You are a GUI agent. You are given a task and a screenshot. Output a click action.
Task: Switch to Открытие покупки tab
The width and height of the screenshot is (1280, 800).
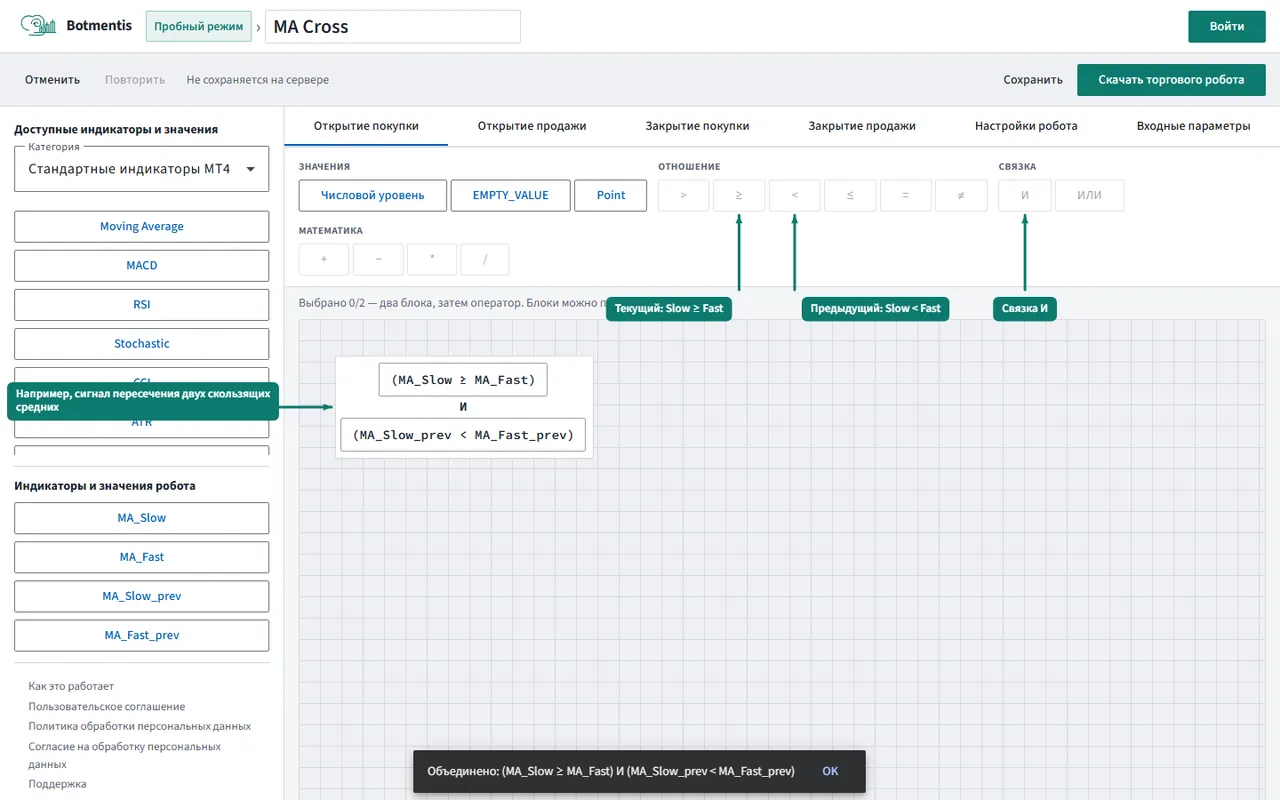(366, 126)
